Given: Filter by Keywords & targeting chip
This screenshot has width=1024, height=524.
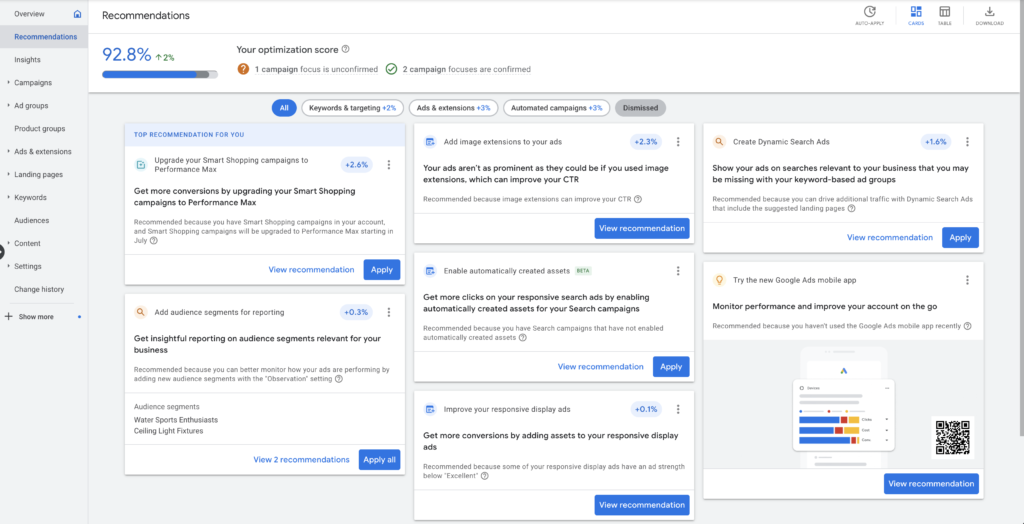Looking at the screenshot, I should point(353,108).
